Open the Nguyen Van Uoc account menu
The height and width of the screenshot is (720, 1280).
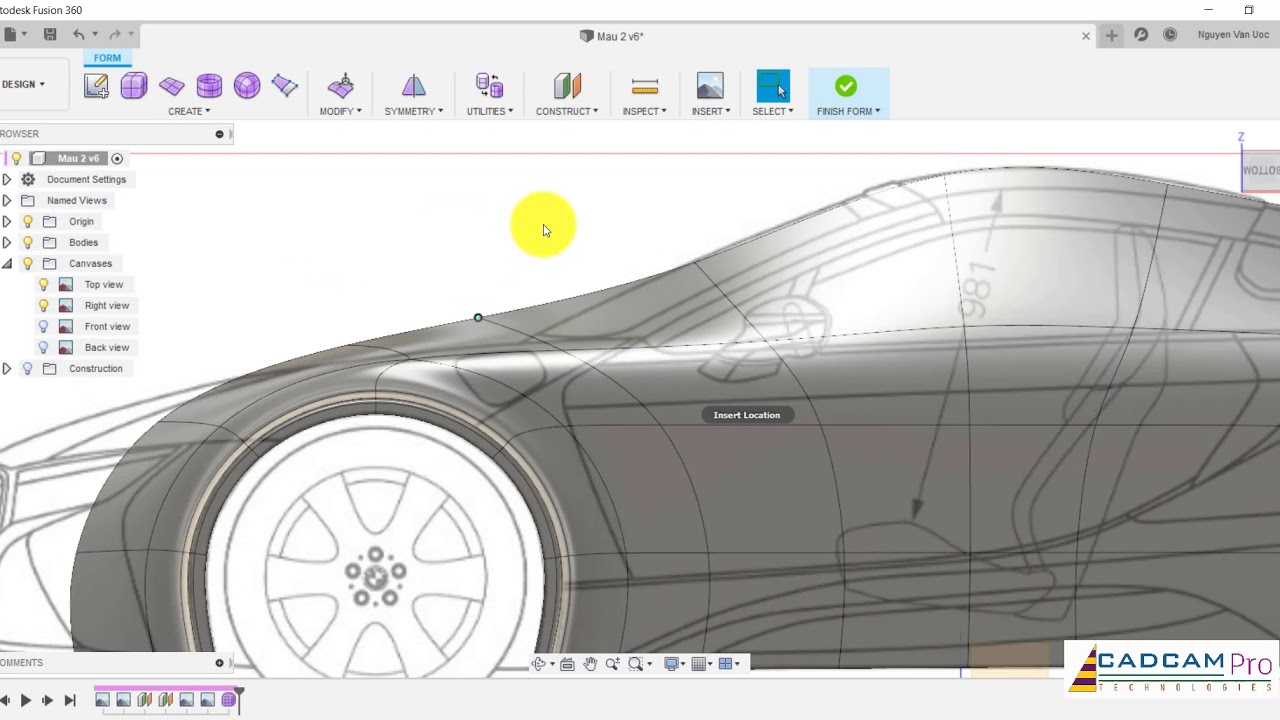[1233, 35]
